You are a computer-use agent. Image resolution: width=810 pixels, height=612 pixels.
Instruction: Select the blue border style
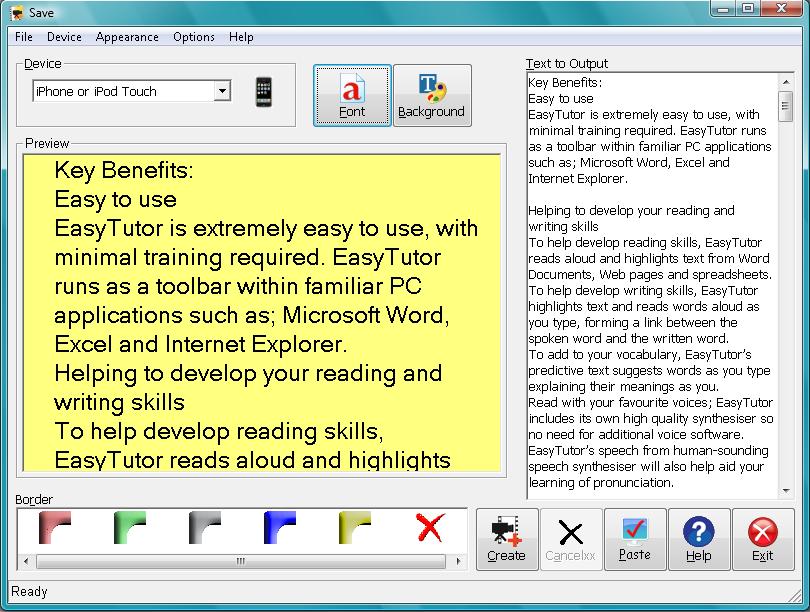click(x=279, y=528)
